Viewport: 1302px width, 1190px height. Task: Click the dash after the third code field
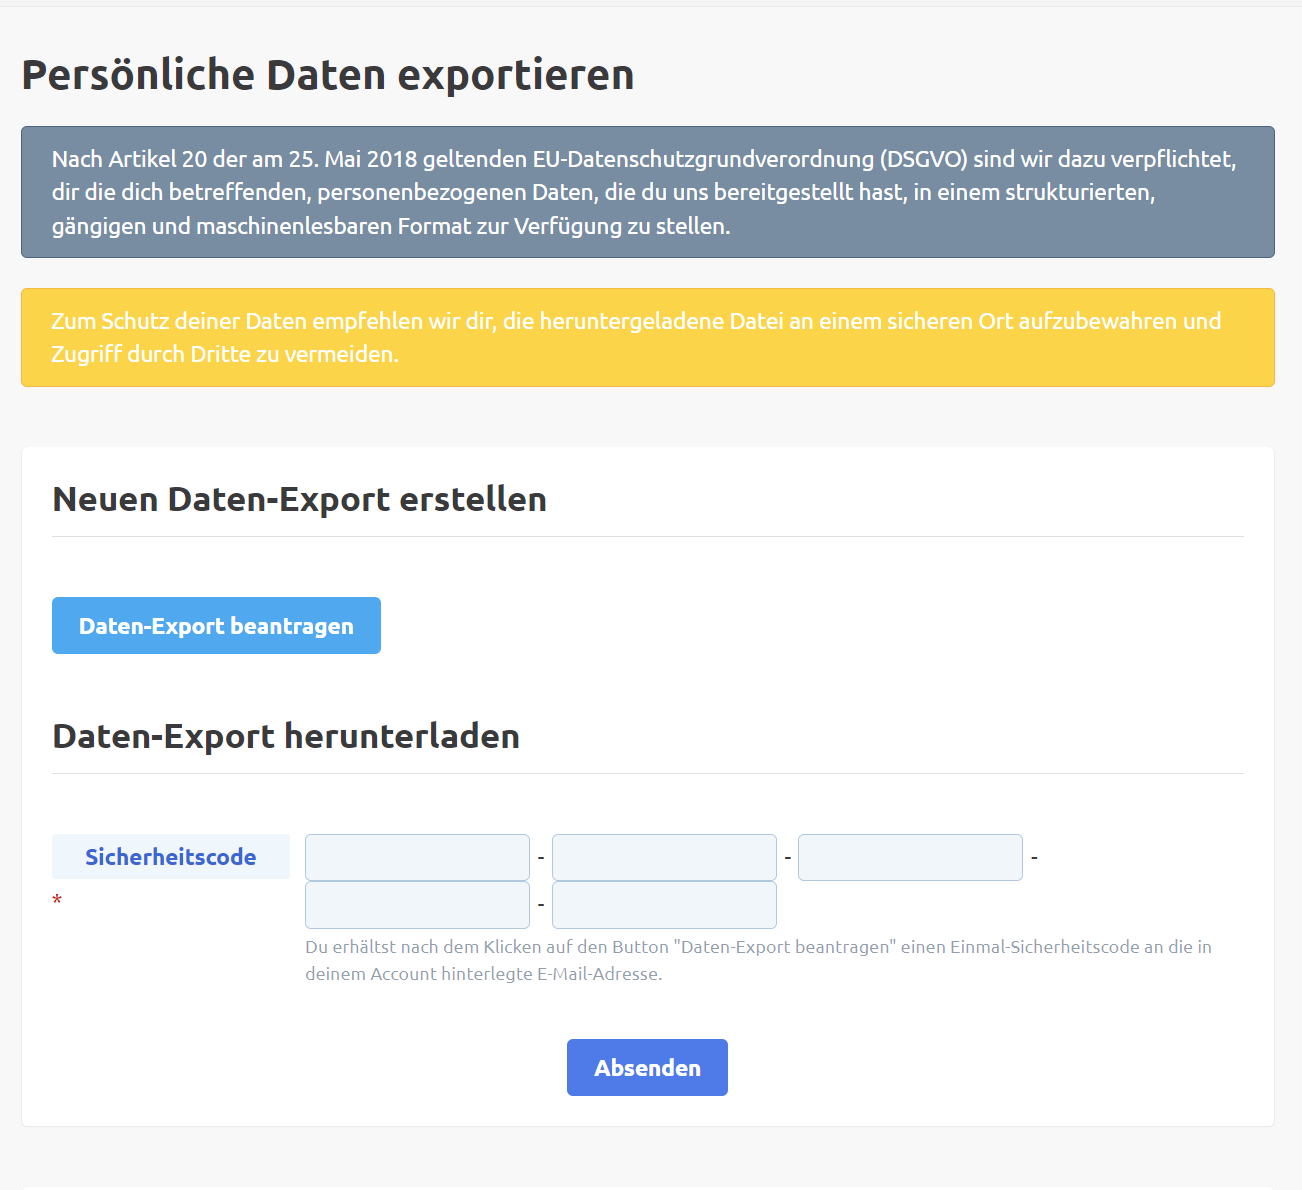[x=1034, y=858]
